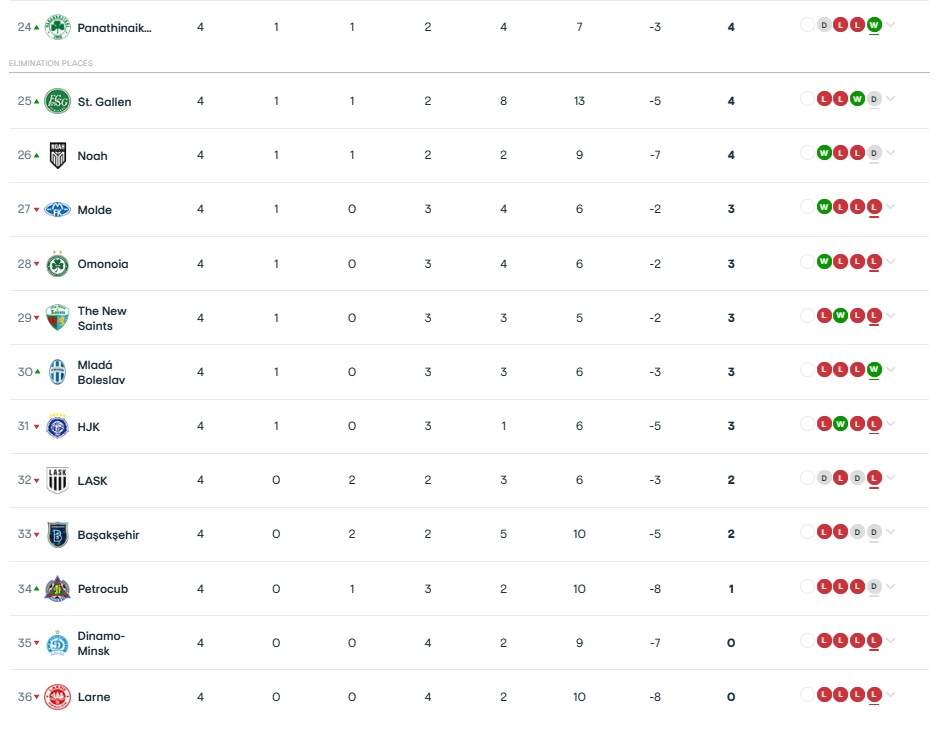Click the D draw badge in Petrocub's form
The height and width of the screenshot is (734, 947).
(x=874, y=586)
